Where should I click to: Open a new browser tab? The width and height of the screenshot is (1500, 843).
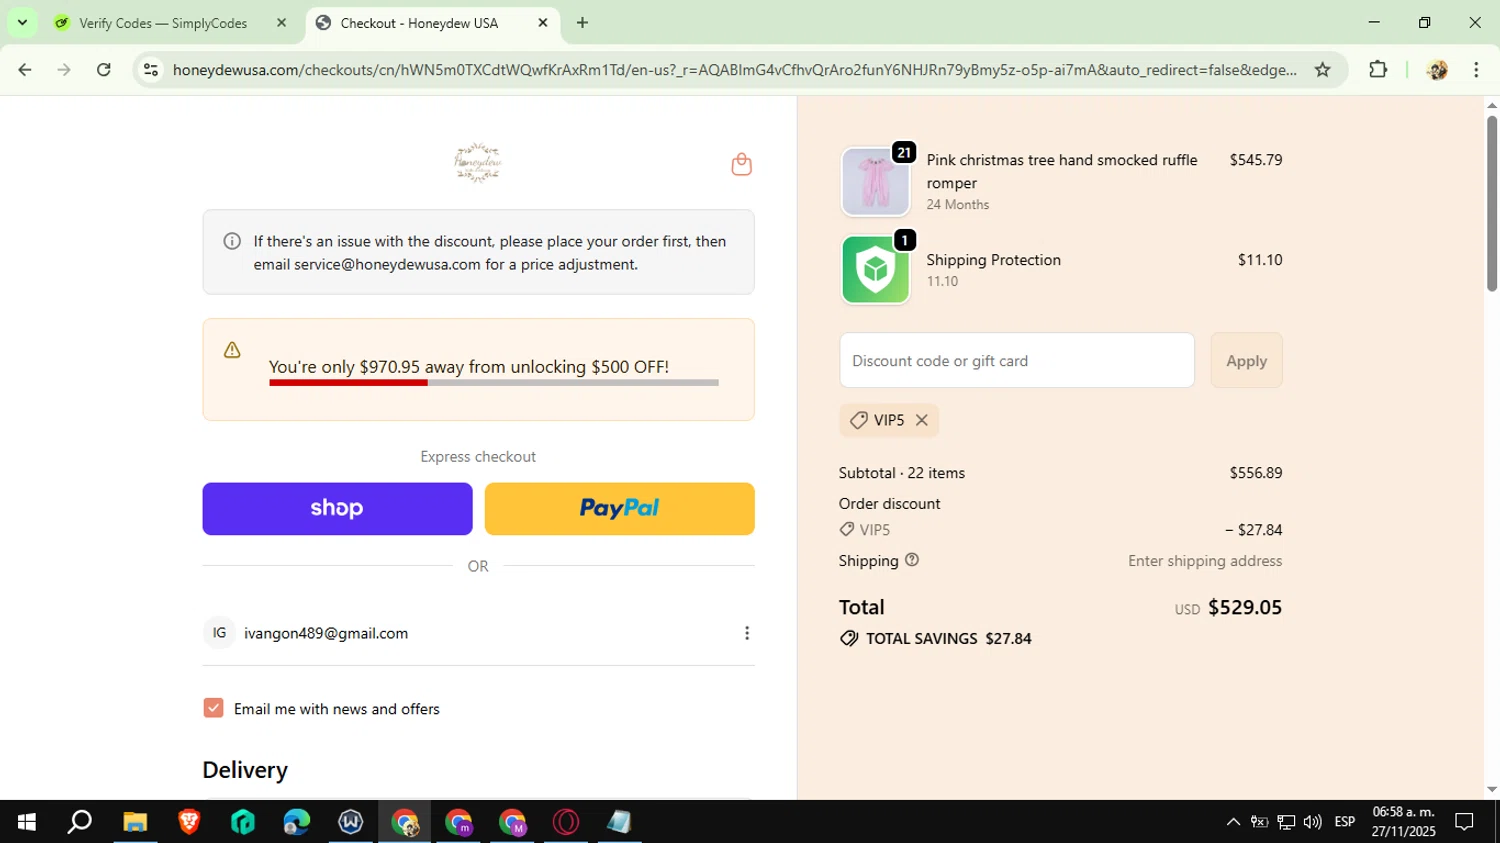click(x=582, y=23)
